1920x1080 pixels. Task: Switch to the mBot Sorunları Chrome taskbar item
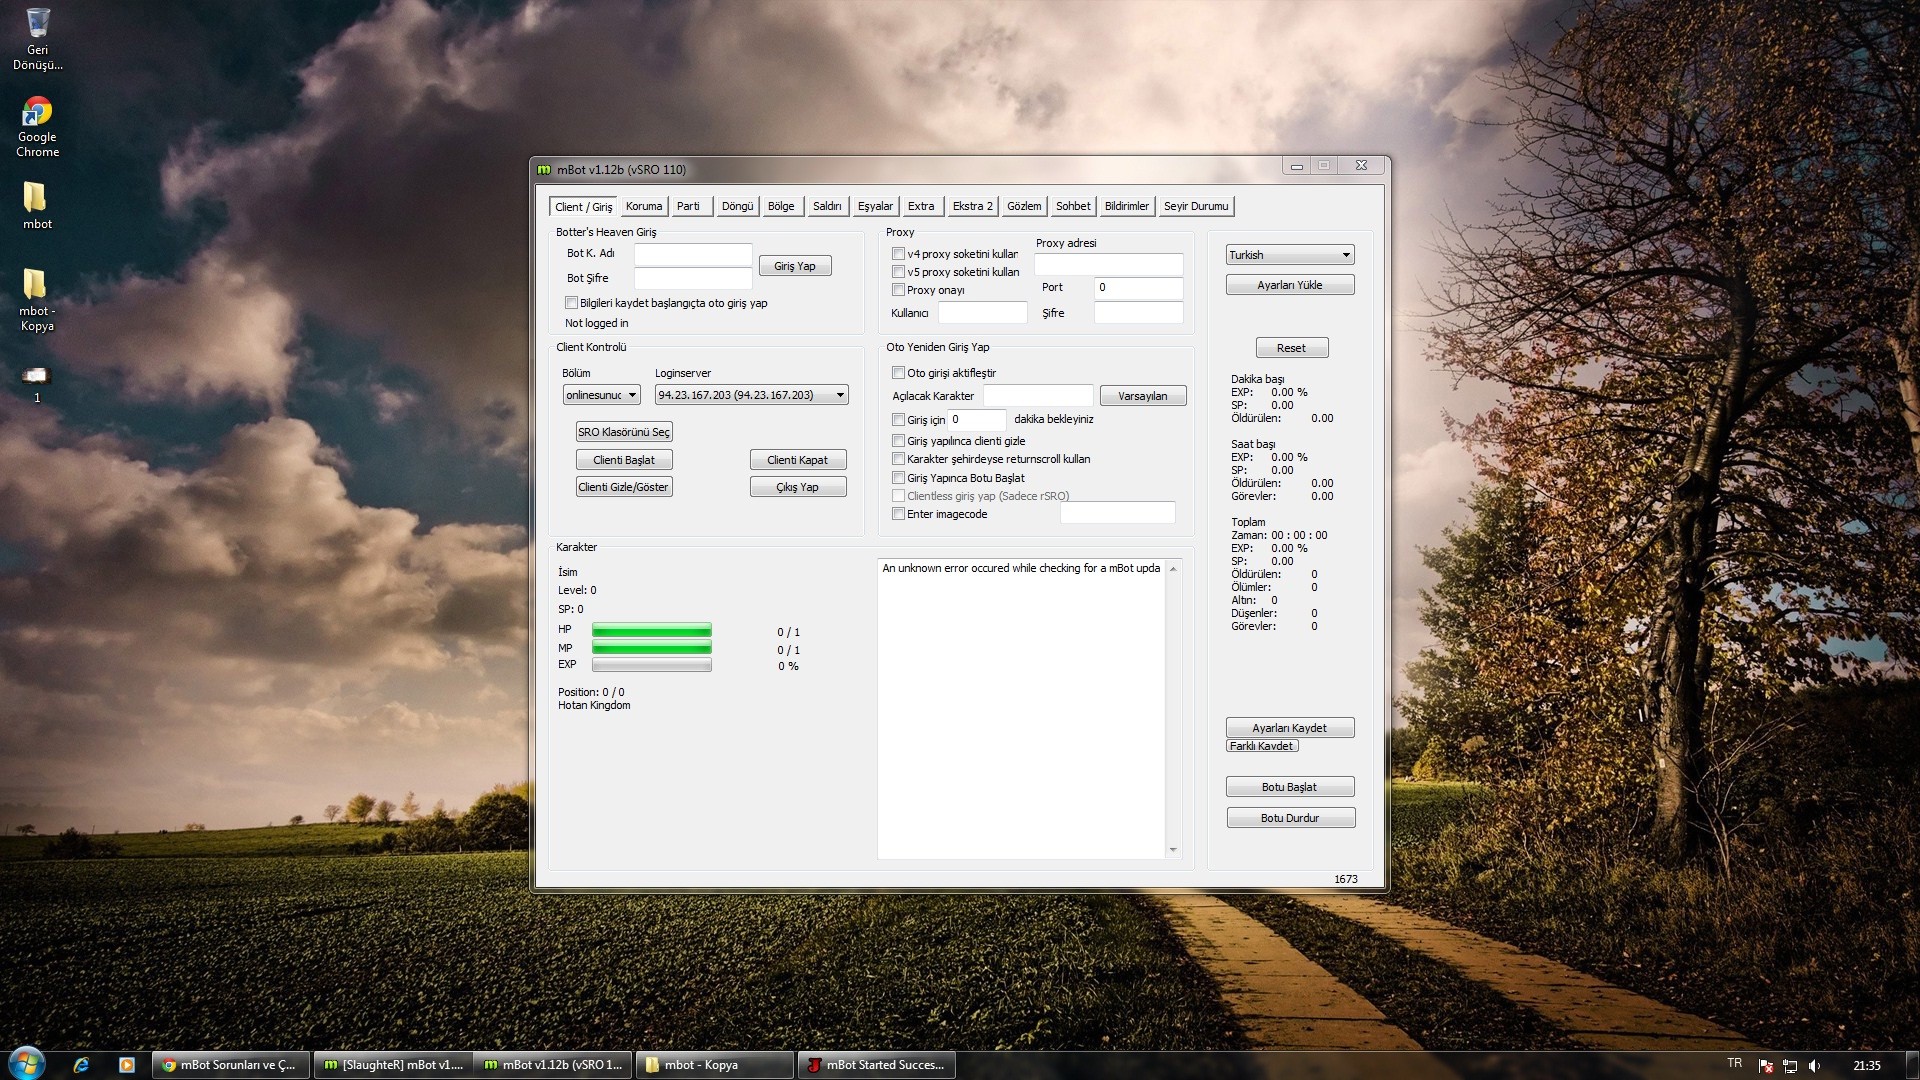(x=231, y=1065)
